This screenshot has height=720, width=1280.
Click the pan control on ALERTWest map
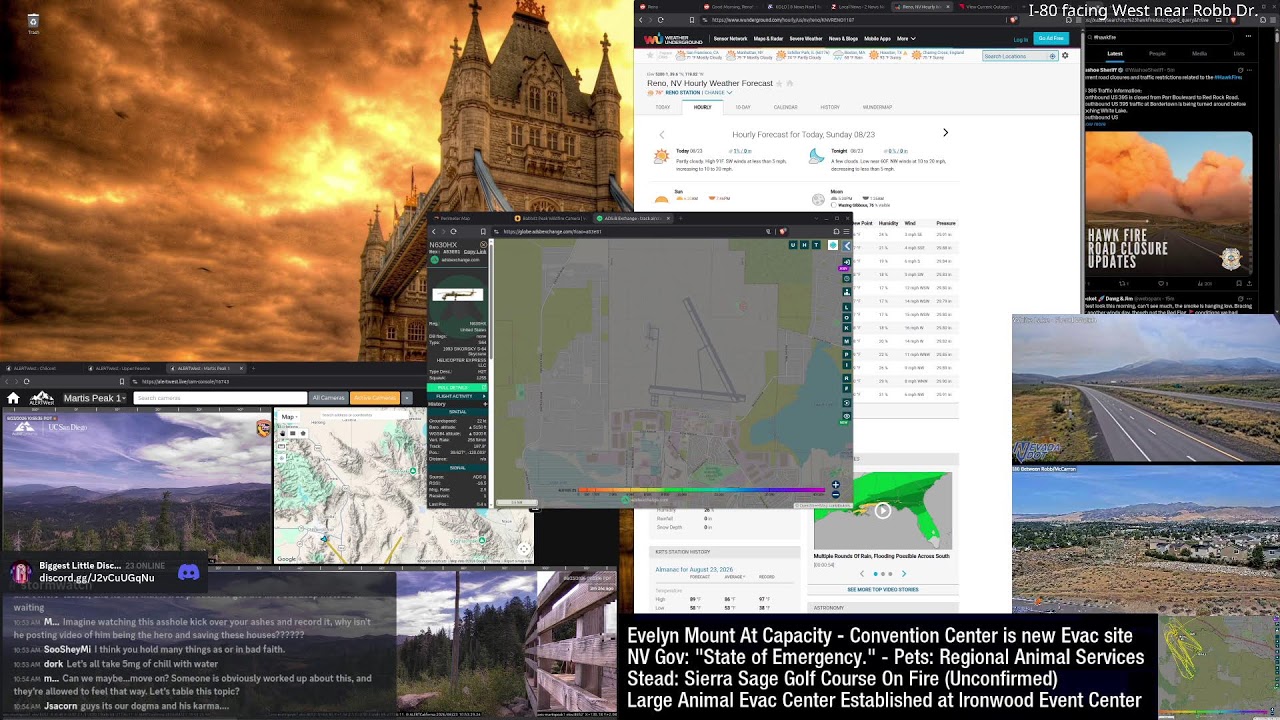pos(523,549)
